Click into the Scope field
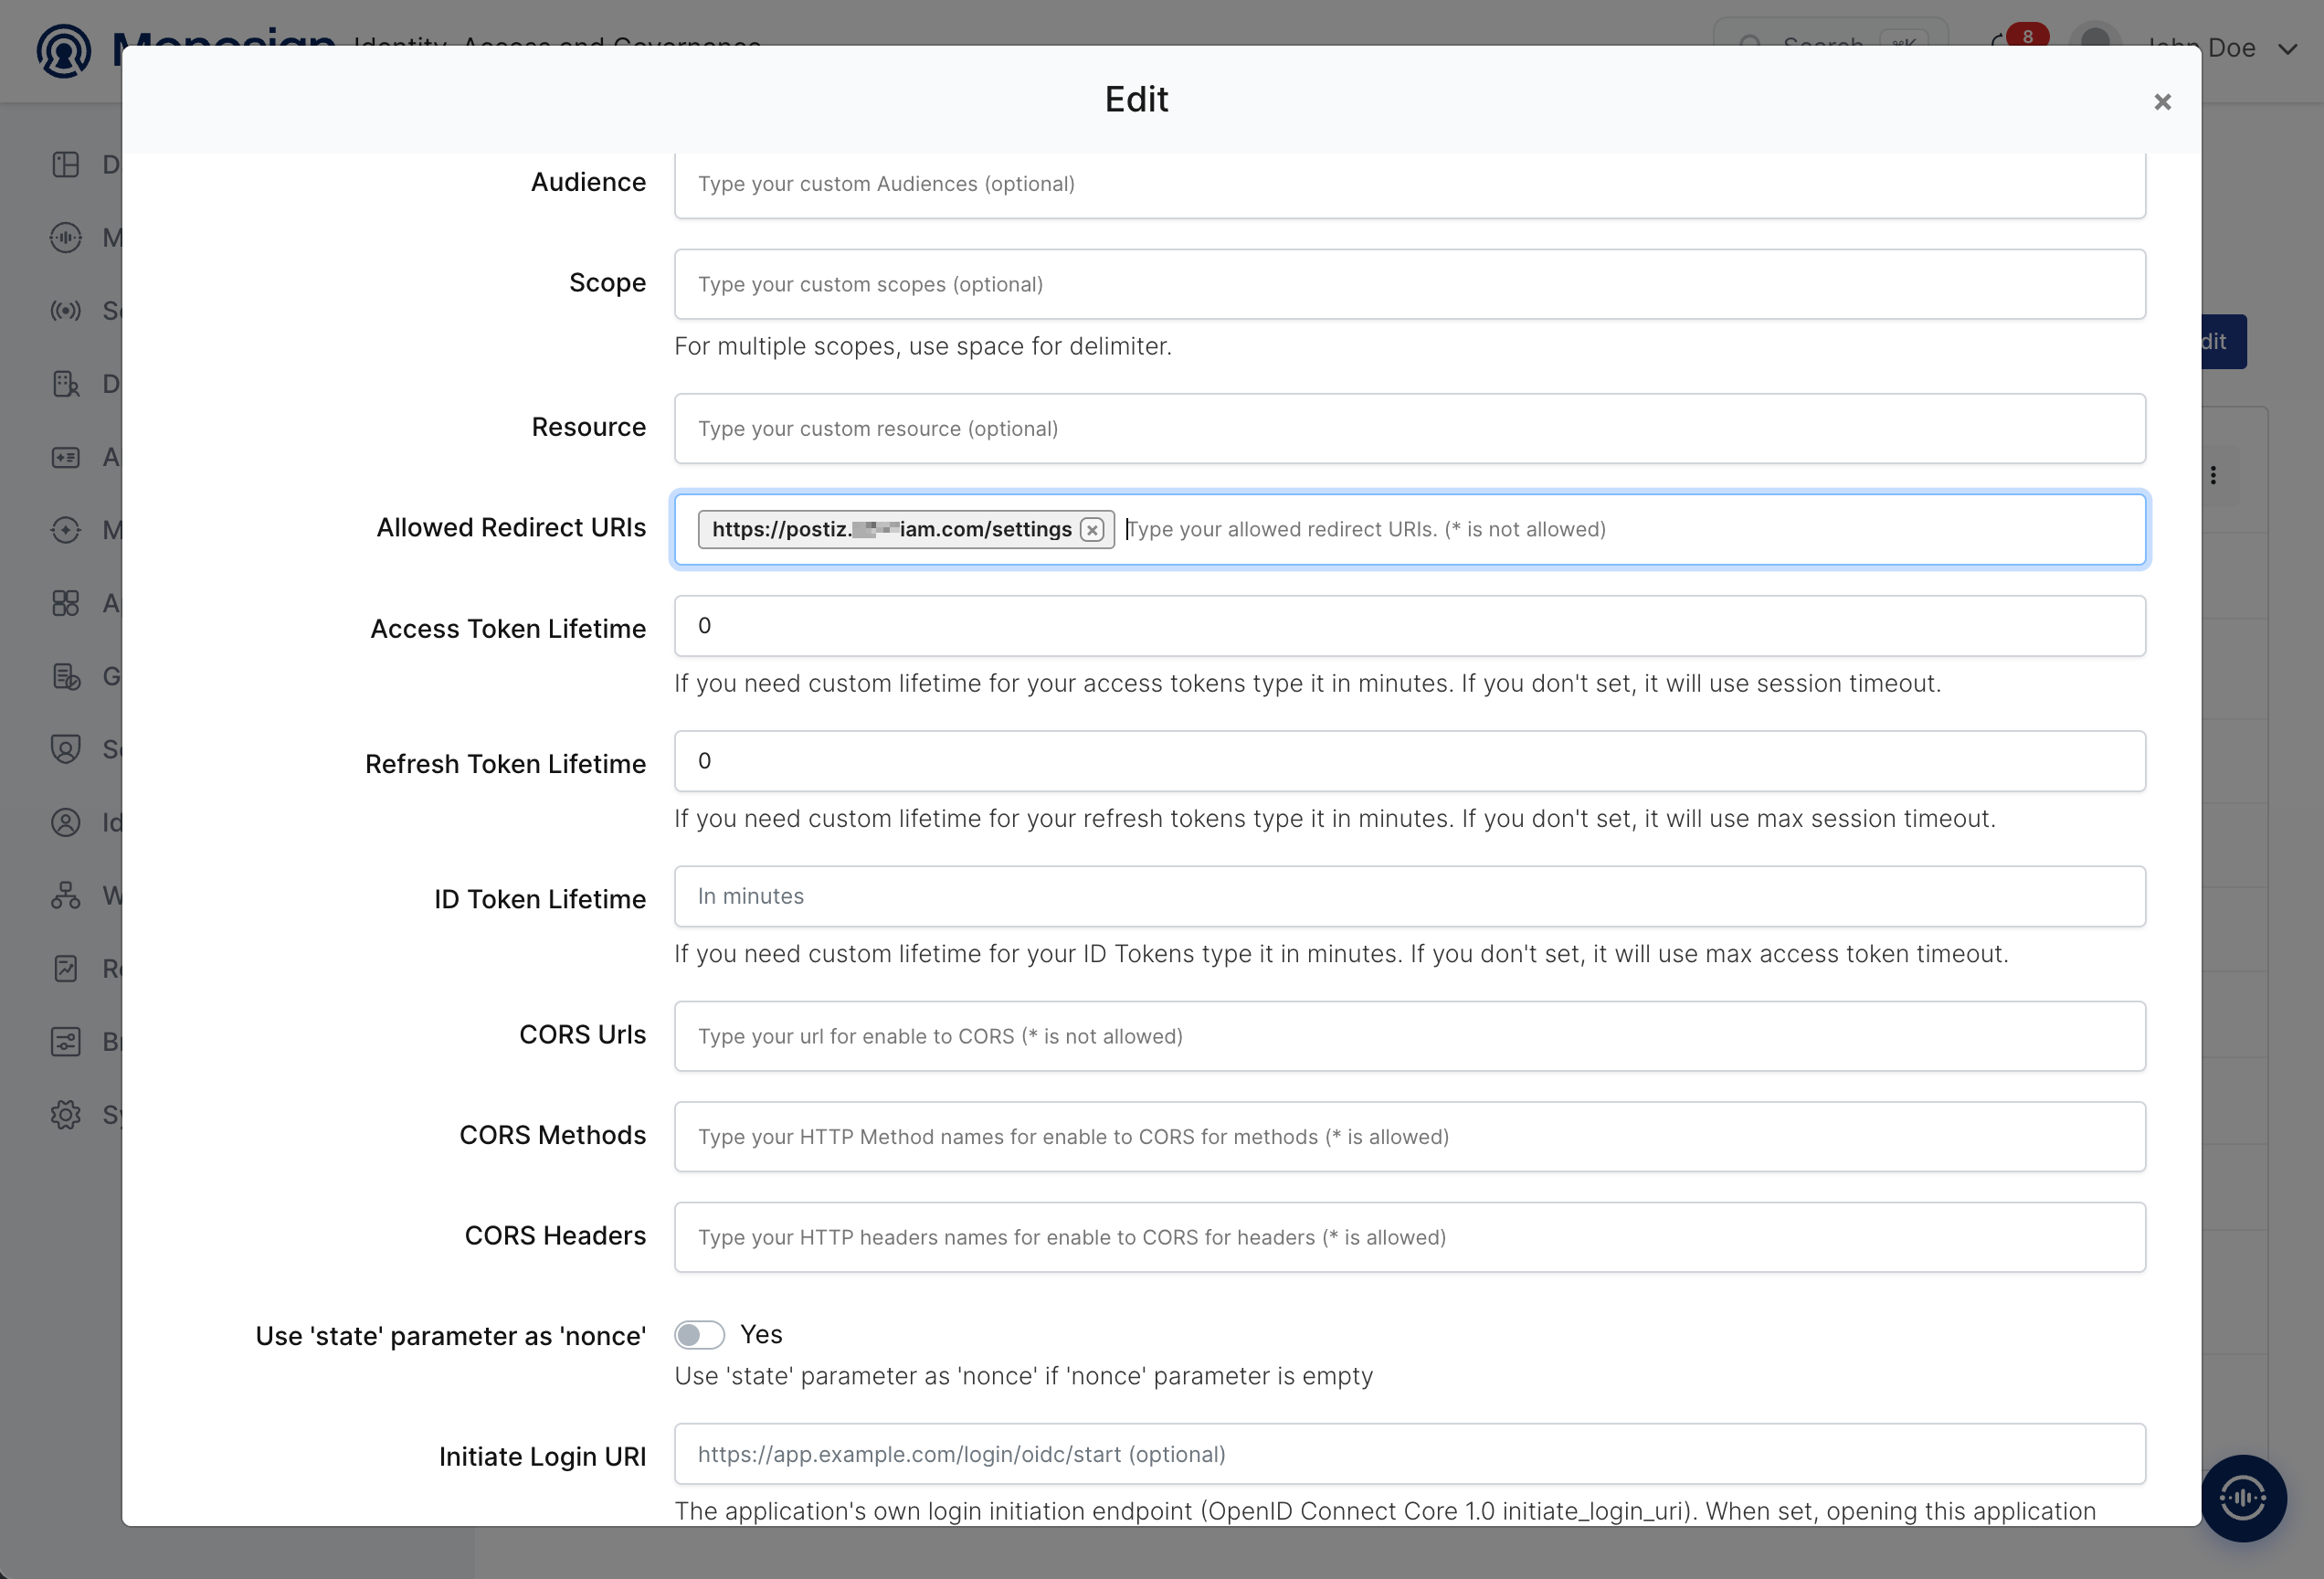This screenshot has height=1579, width=2324. 1409,284
